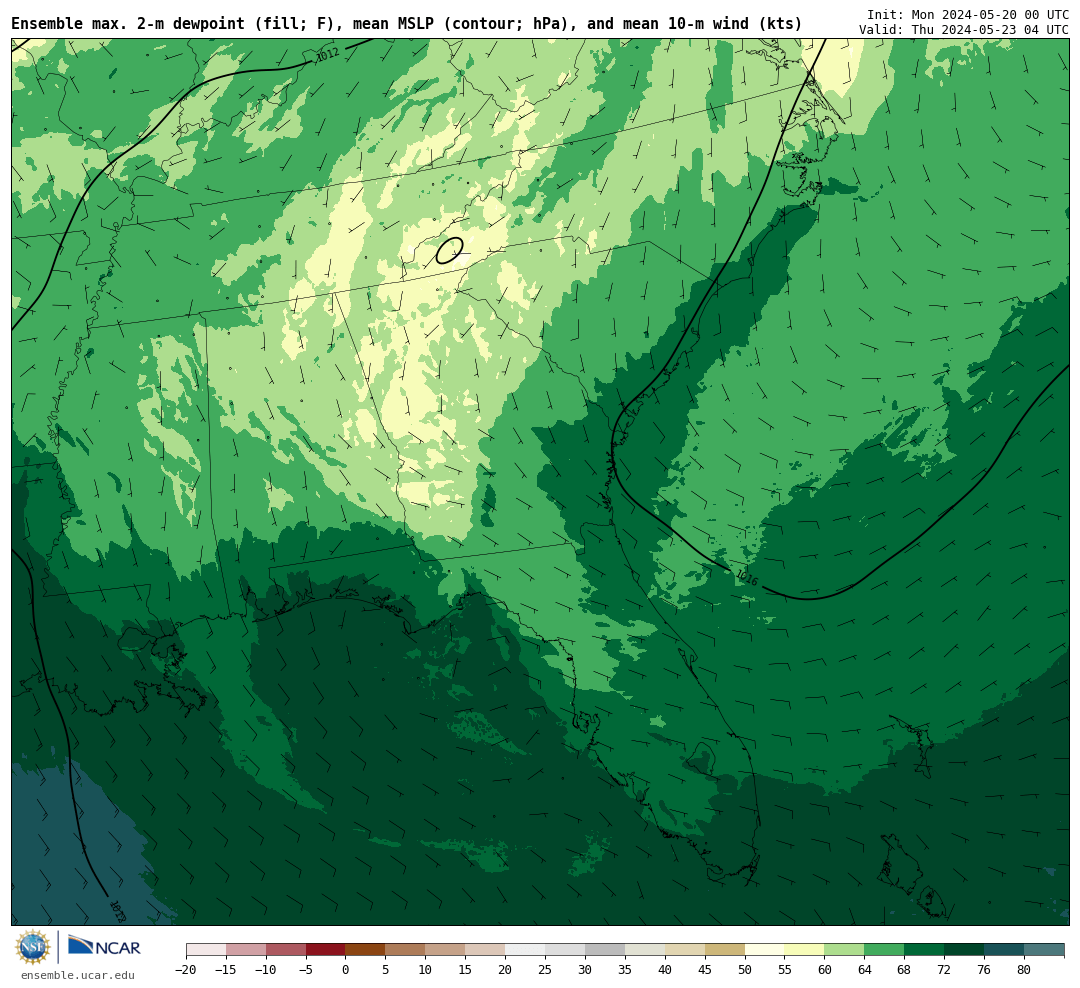Click the 1016 isobar contour label

point(747,577)
